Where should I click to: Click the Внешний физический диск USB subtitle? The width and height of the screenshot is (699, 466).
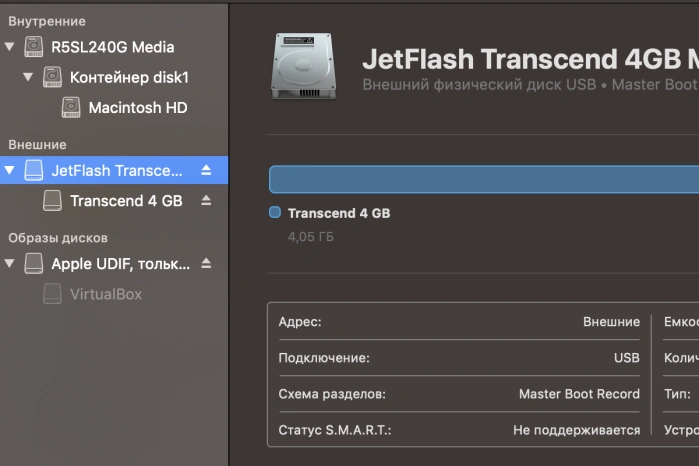pos(479,84)
